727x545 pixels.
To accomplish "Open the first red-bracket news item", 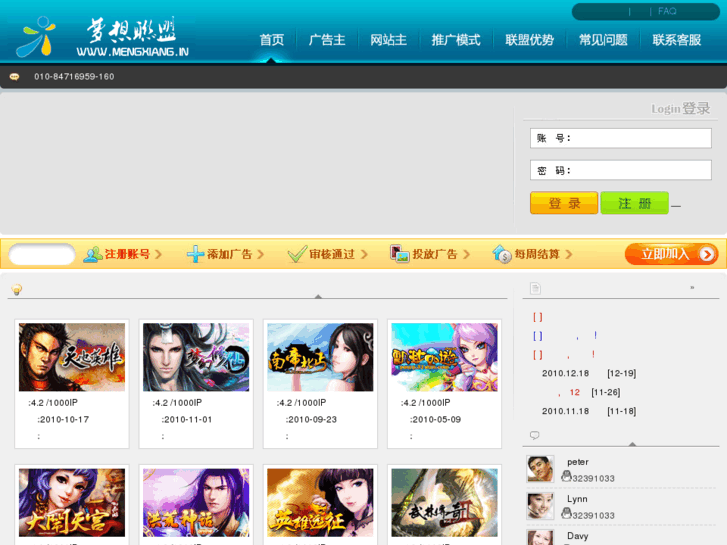I will click(537, 317).
